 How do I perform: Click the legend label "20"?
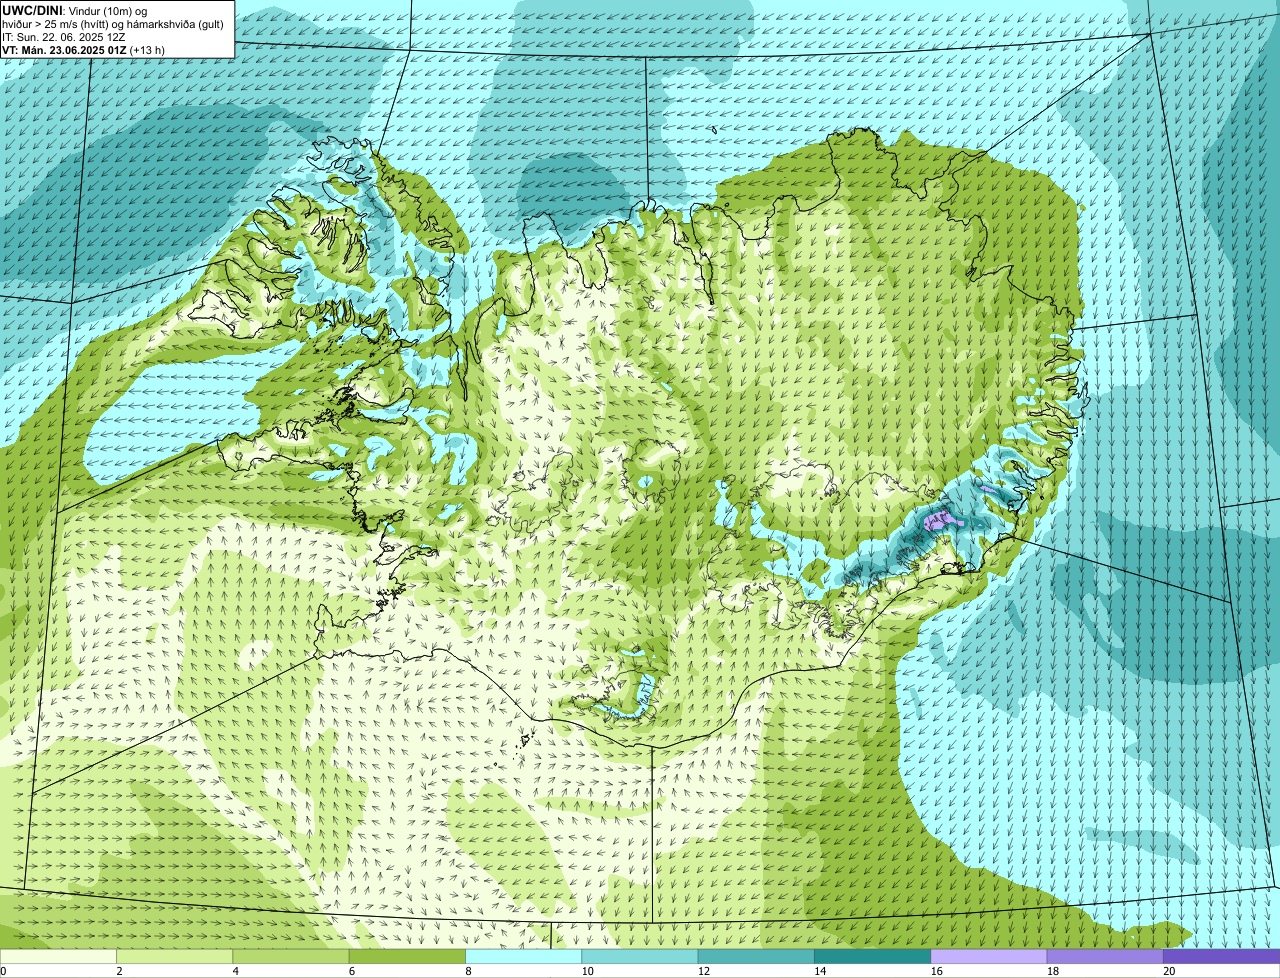point(1169,971)
